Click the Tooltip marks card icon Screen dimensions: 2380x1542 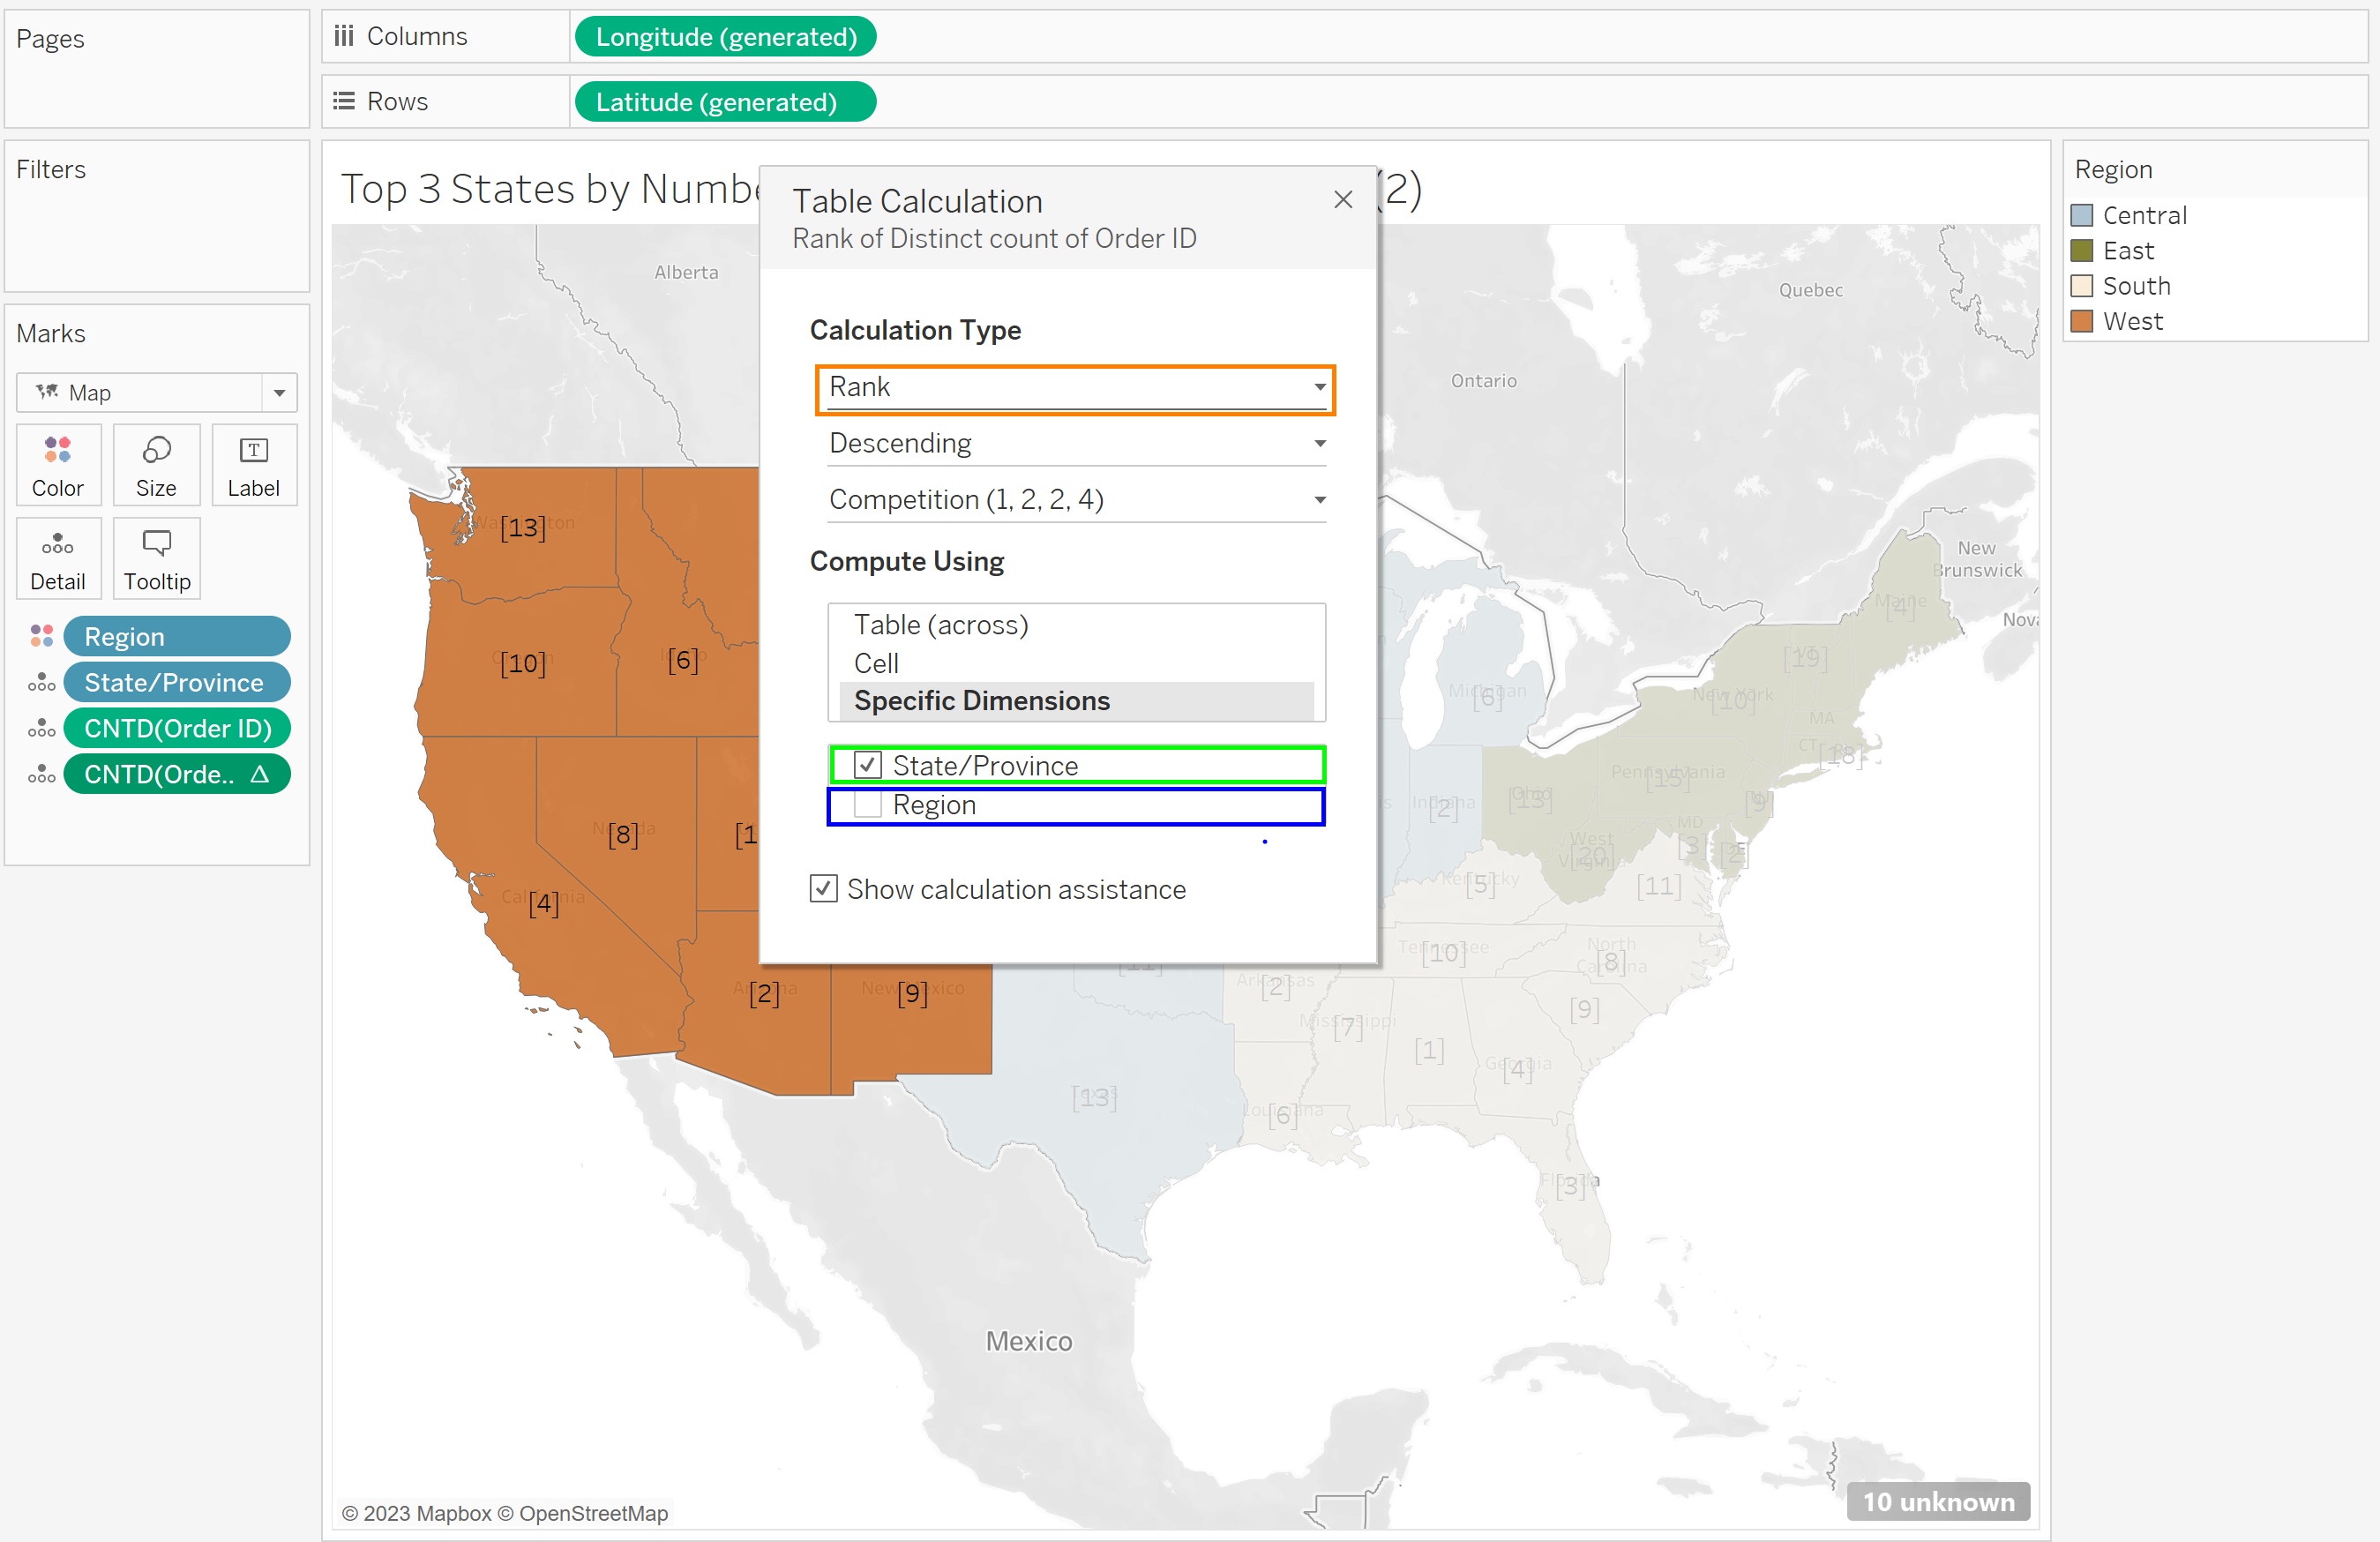click(156, 558)
